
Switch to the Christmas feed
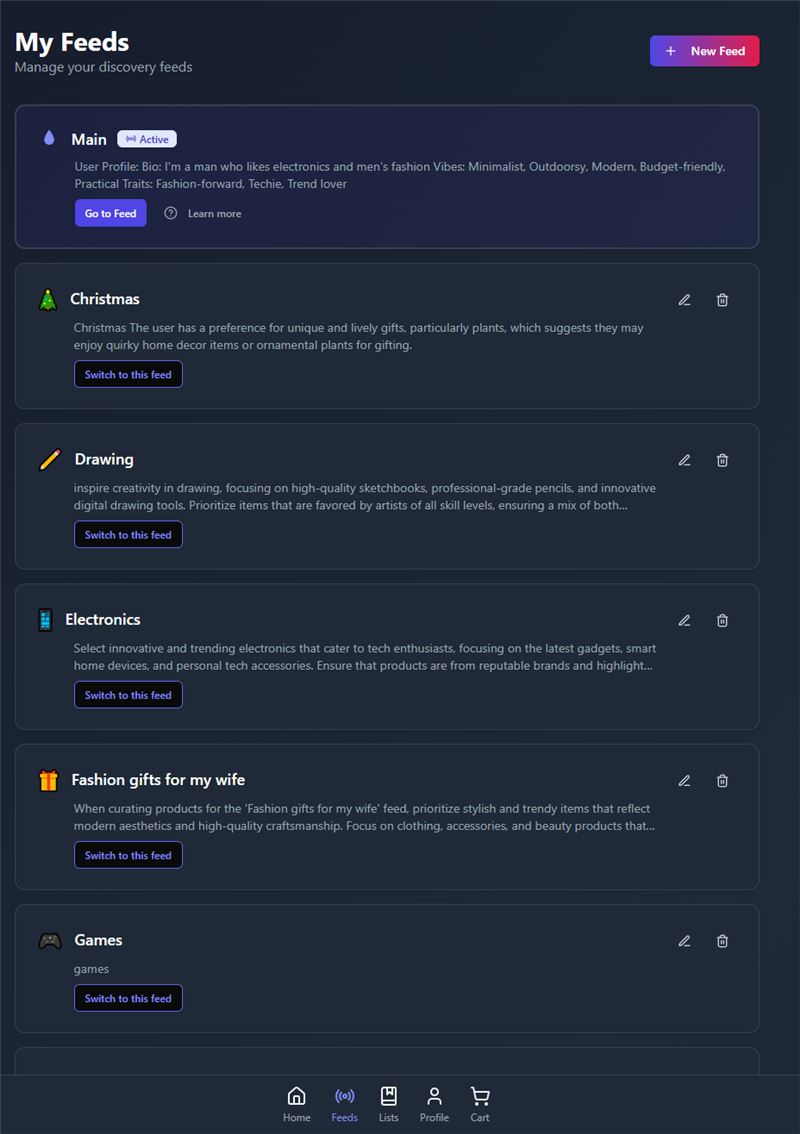pos(128,374)
